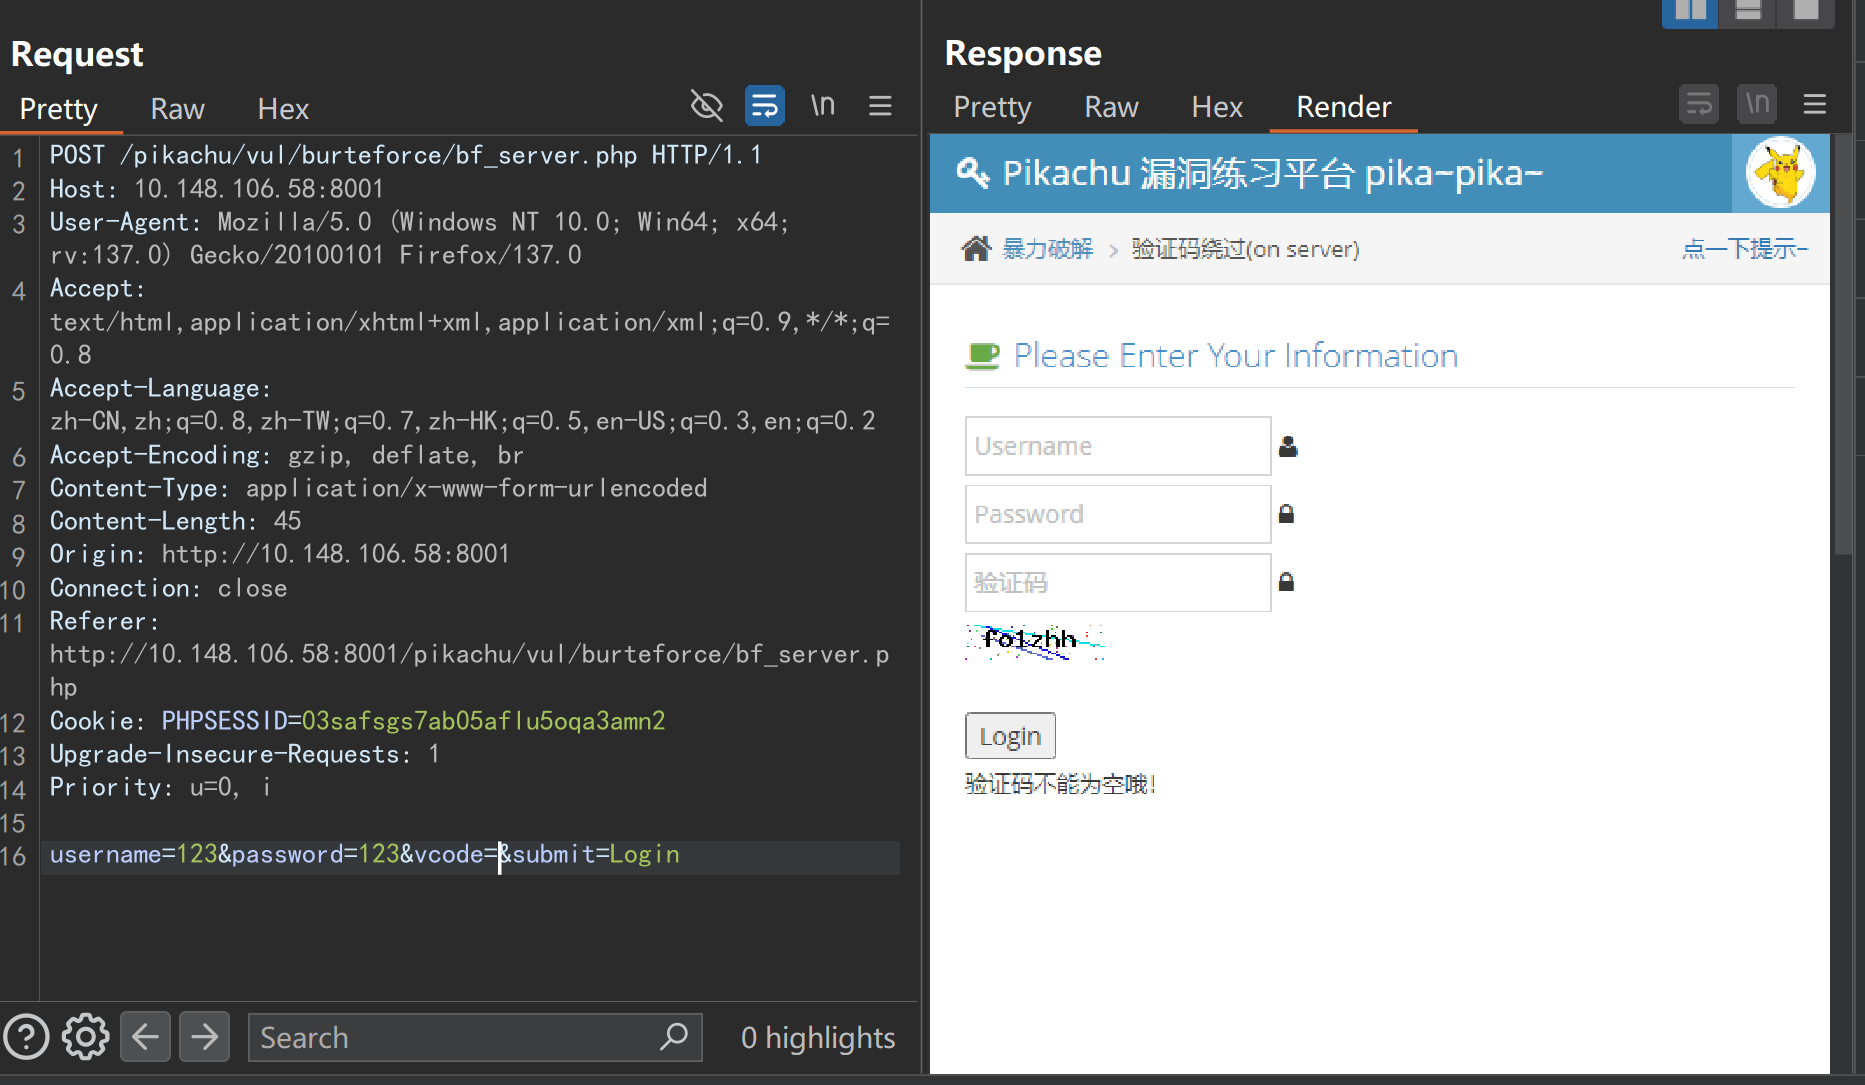This screenshot has height=1085, width=1865.
Task: Open the Response panel hamburger menu
Action: tap(1815, 104)
